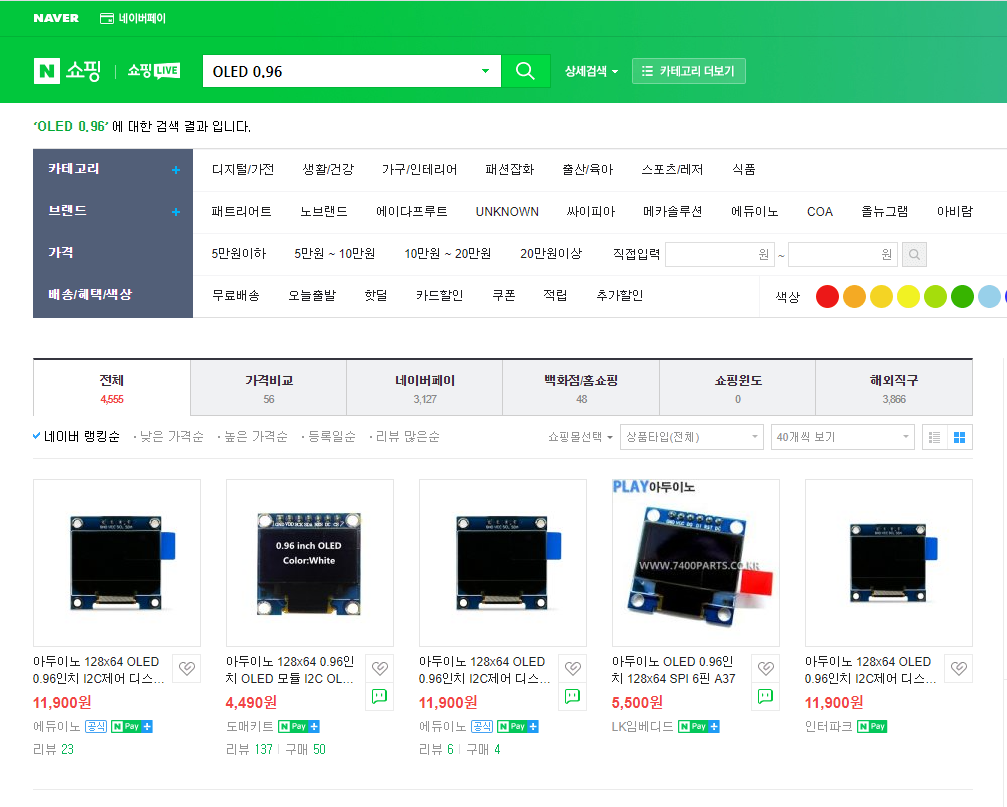Open 쇼핑몰선택 dropdown
Screen dimensions: 1007x807
pyautogui.click(x=580, y=437)
